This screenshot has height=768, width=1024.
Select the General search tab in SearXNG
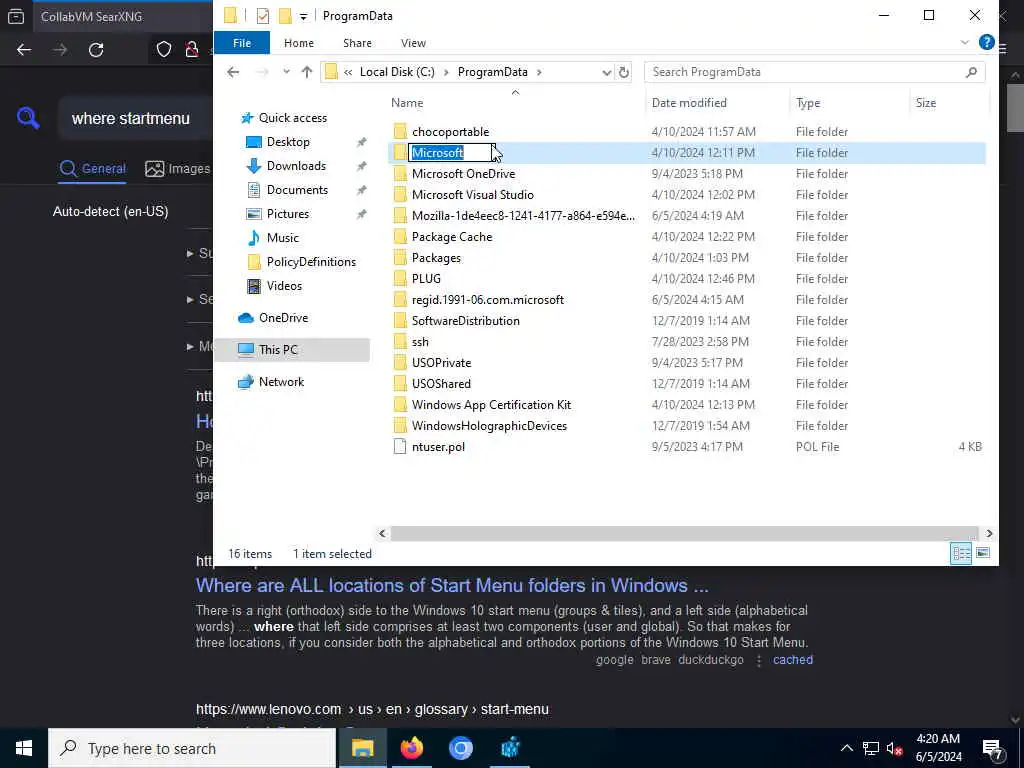click(92, 168)
